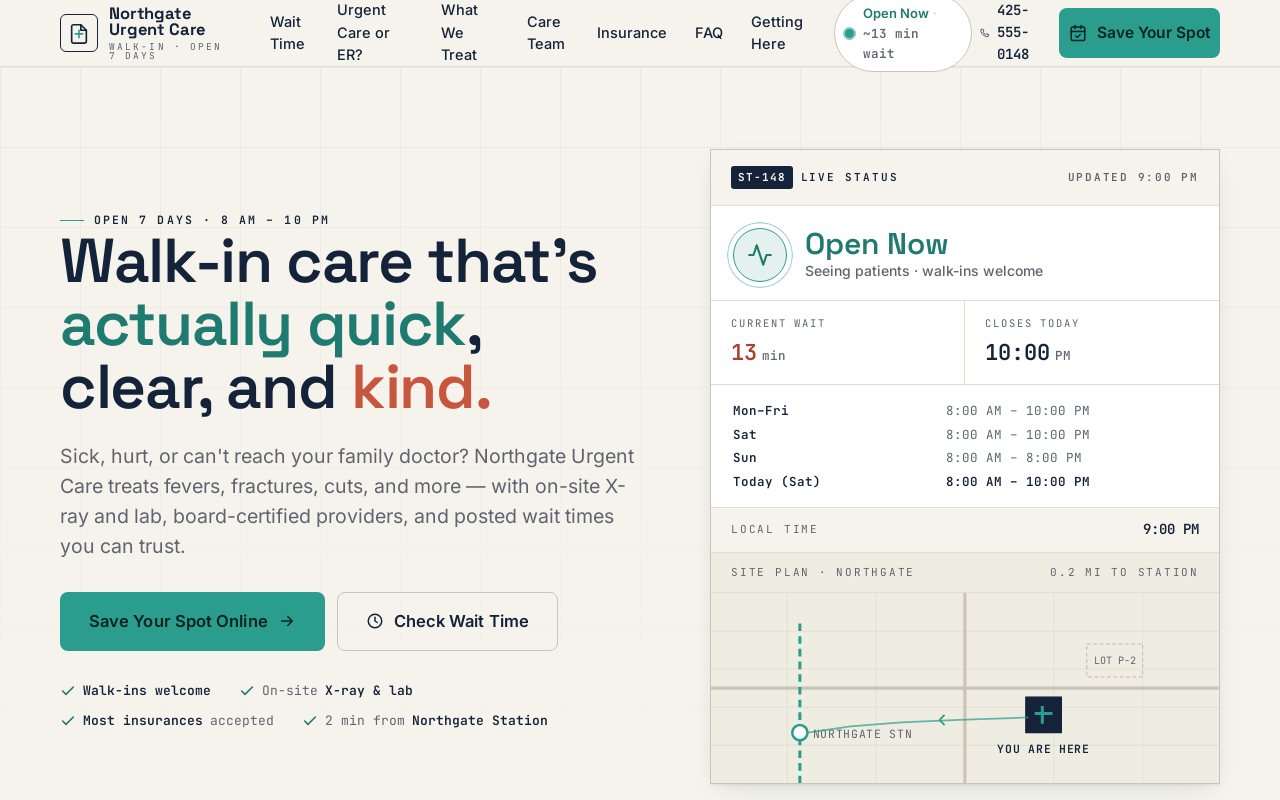Click the green status dot in header pill
This screenshot has width=1280, height=800.
[x=849, y=33]
